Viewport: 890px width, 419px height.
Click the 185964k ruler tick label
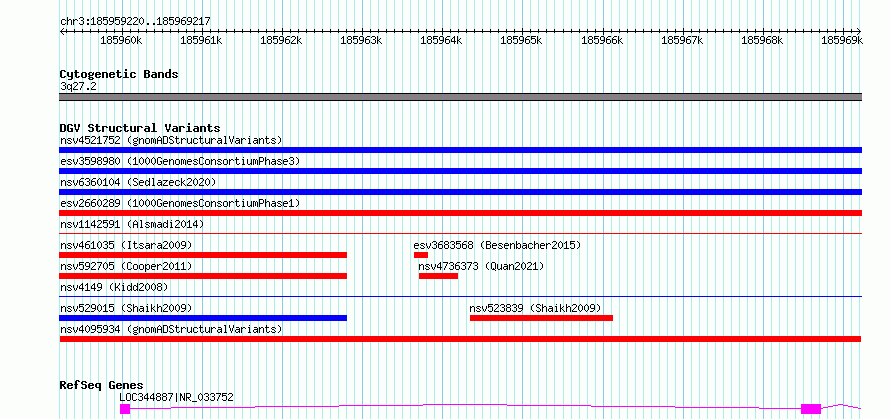click(x=441, y=40)
